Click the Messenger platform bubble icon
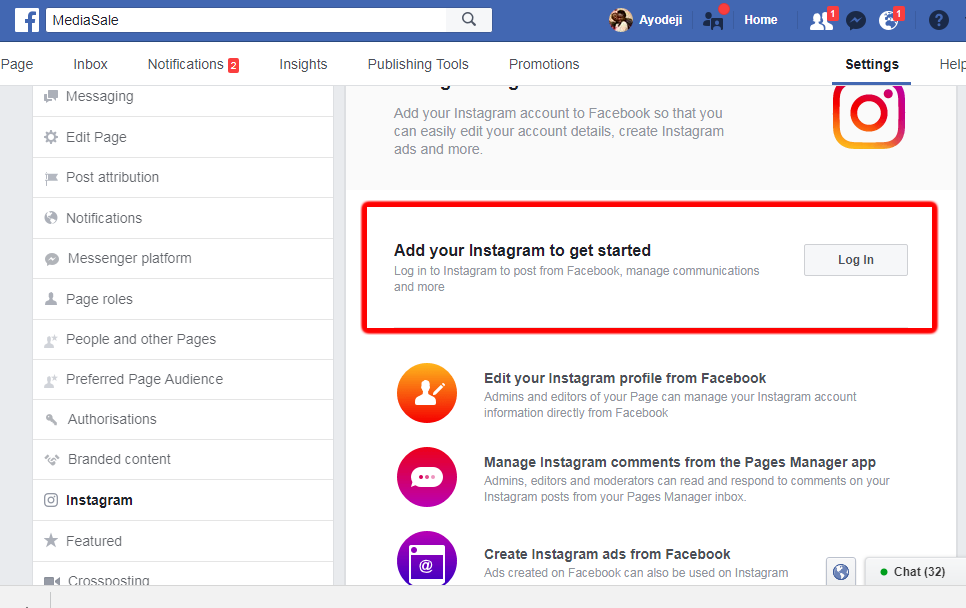The height and width of the screenshot is (608, 966). pyautogui.click(x=52, y=259)
